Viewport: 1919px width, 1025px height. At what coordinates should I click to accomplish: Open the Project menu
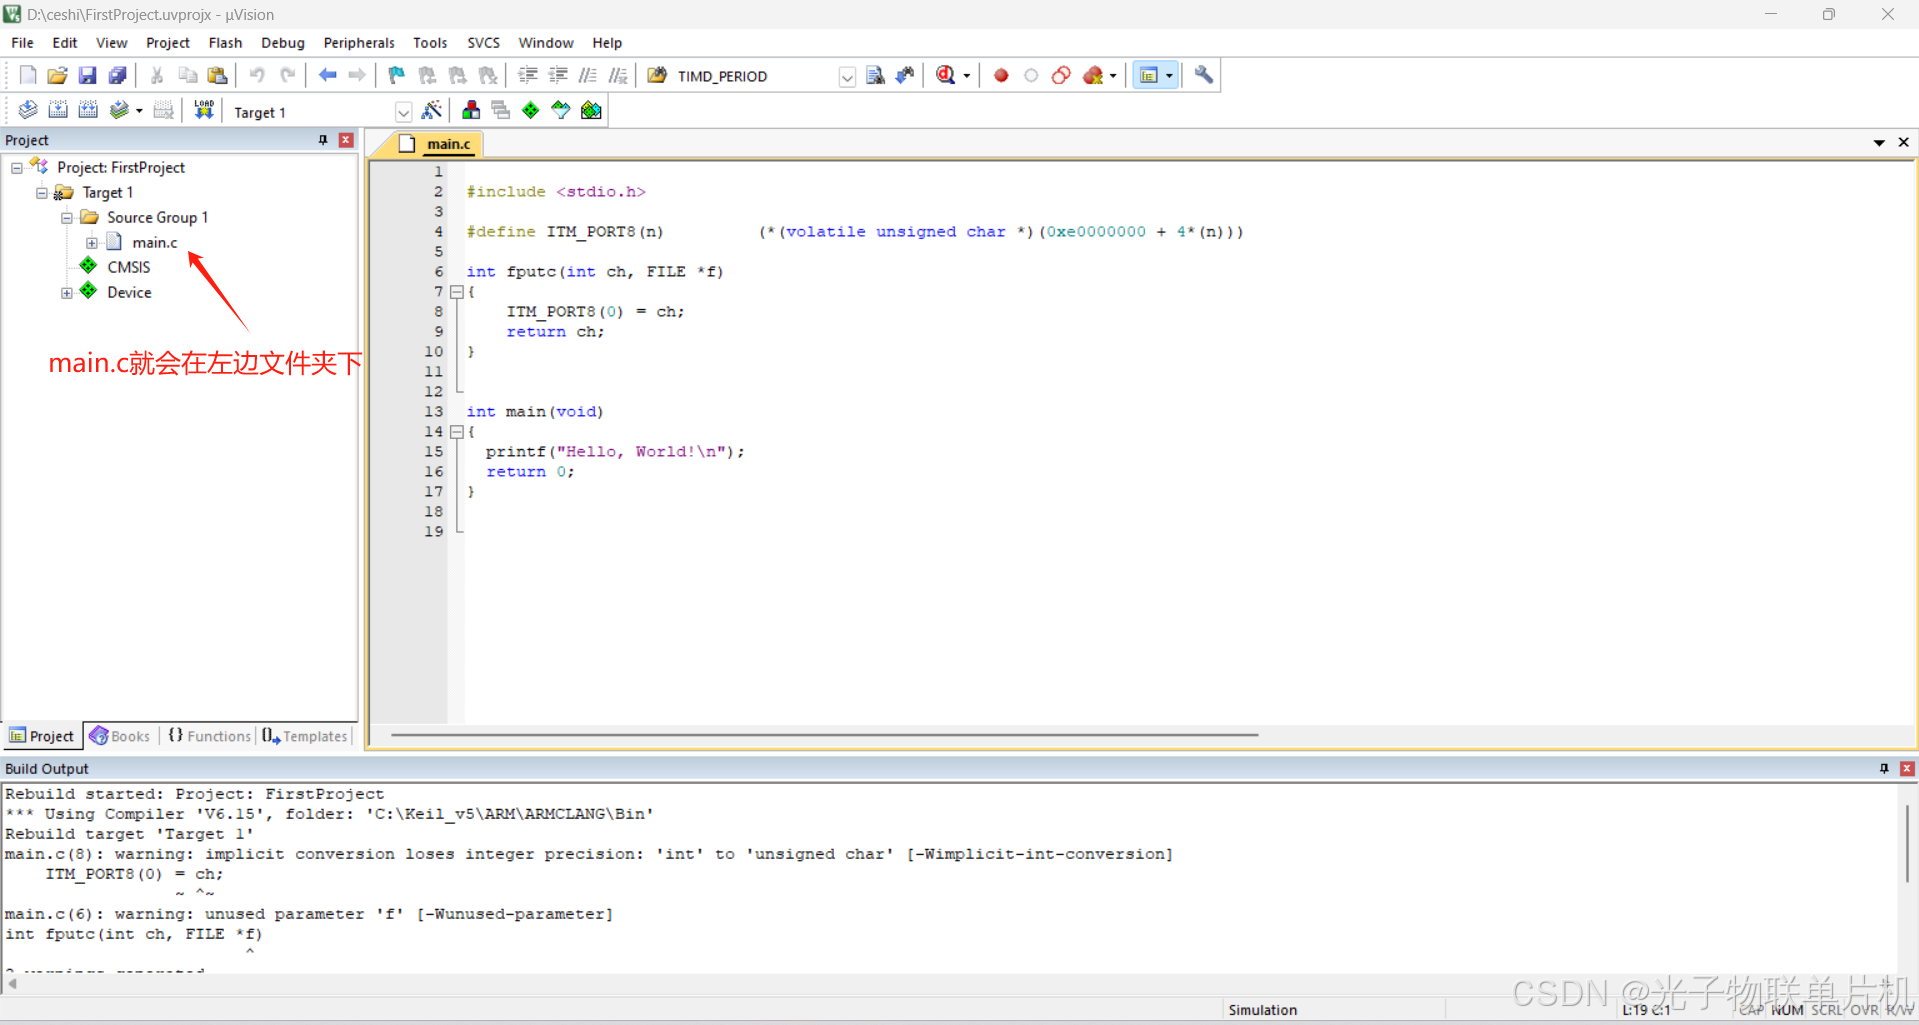pyautogui.click(x=168, y=43)
